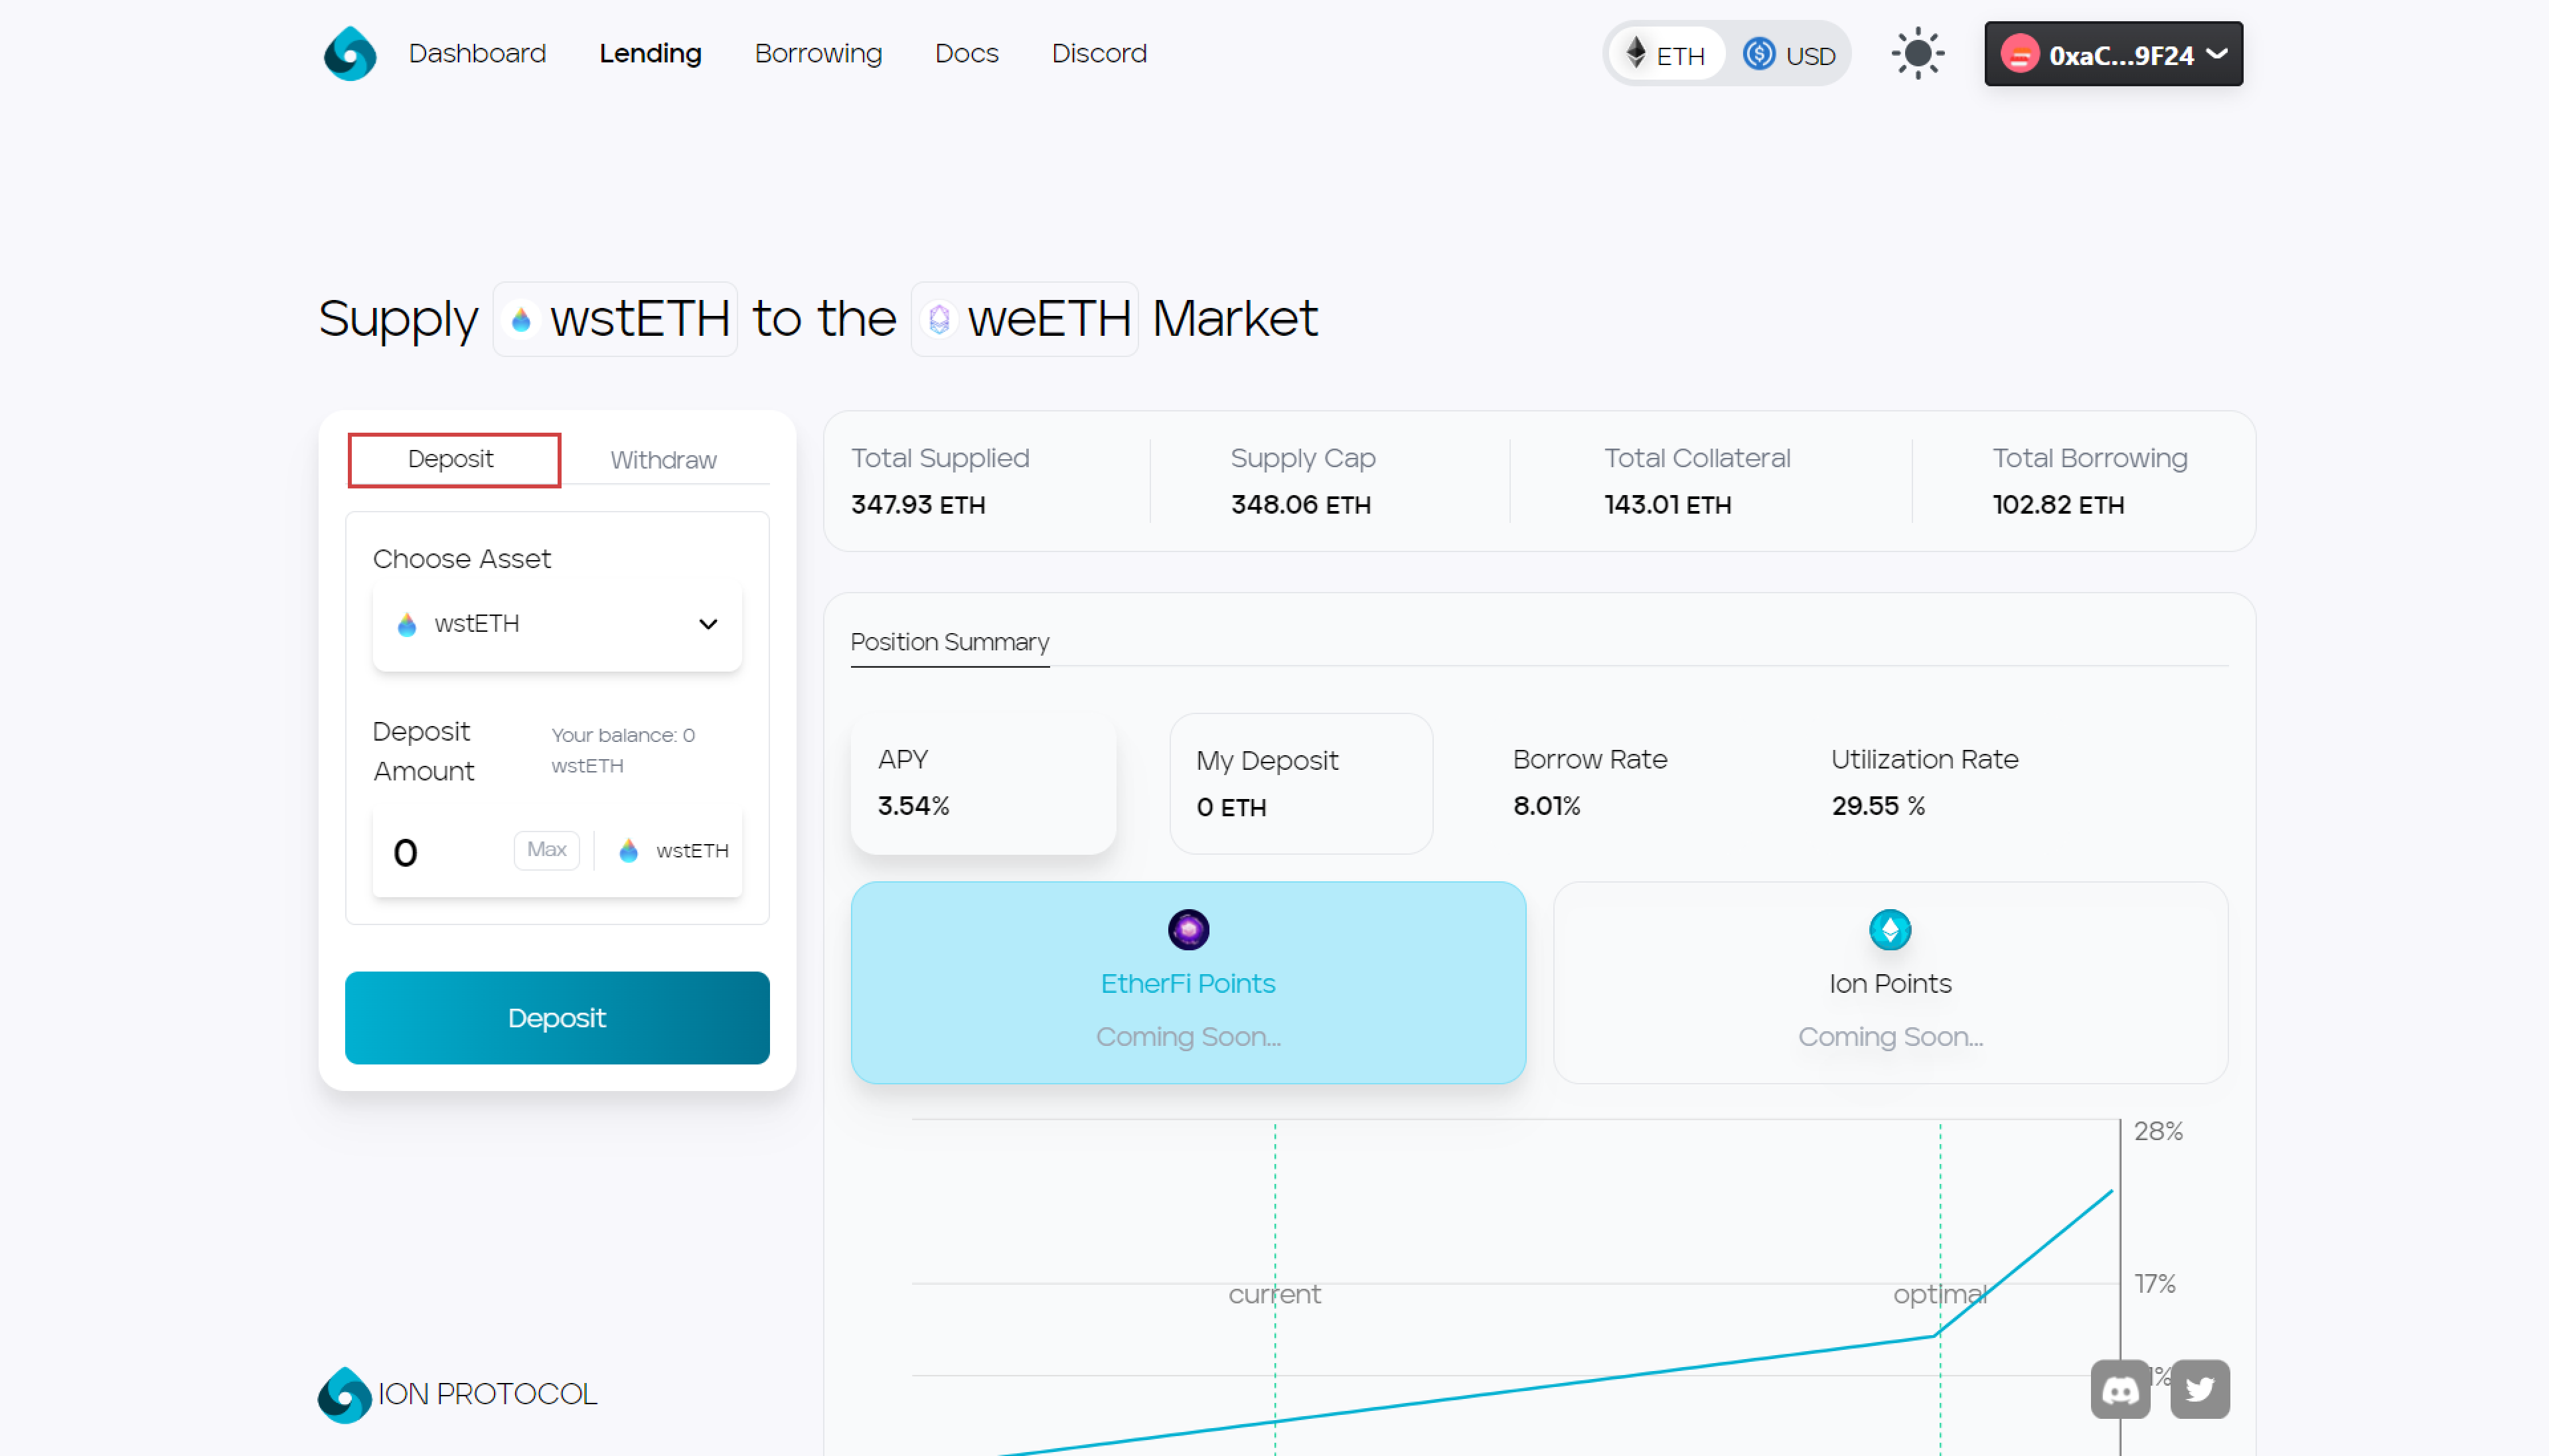Click the Ion Points teal icon
Screen dimensions: 2549x1456
(1889, 930)
